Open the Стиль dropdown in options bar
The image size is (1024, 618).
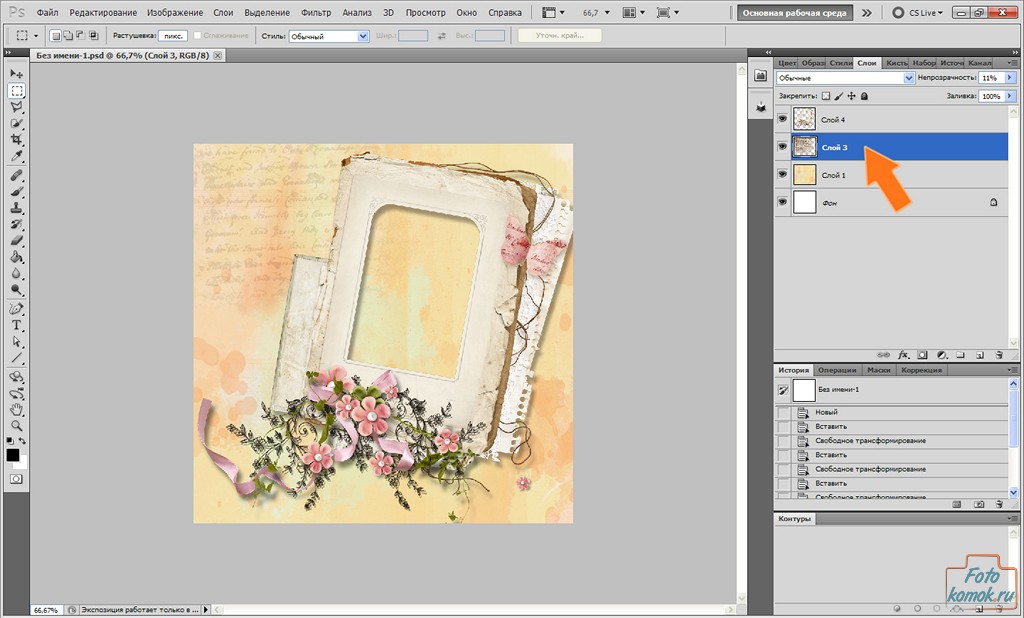(x=329, y=36)
